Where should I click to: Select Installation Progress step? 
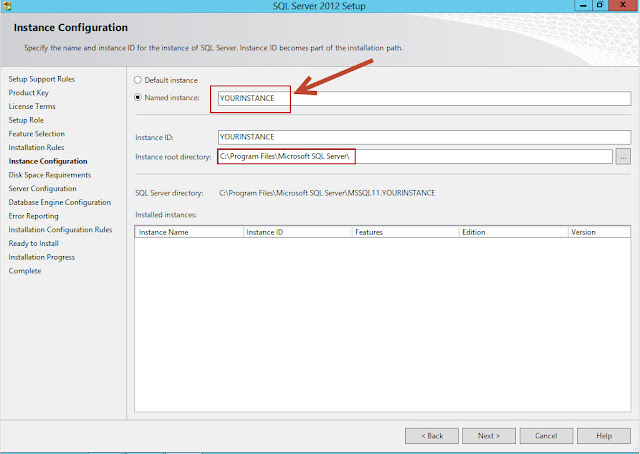42,257
